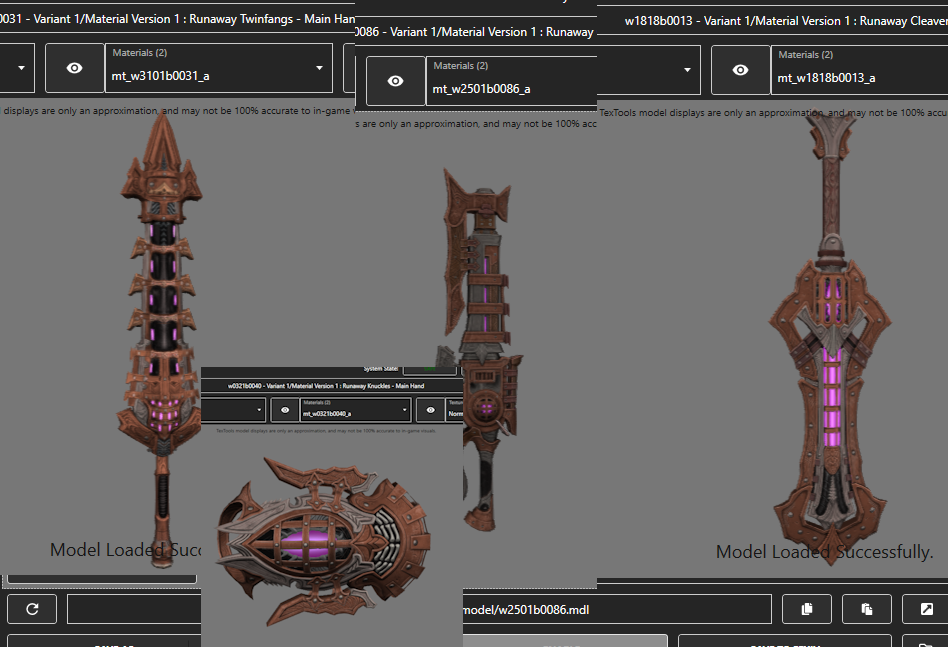Open the Knuckles texture dropdown showing Norm

[x=455, y=410]
